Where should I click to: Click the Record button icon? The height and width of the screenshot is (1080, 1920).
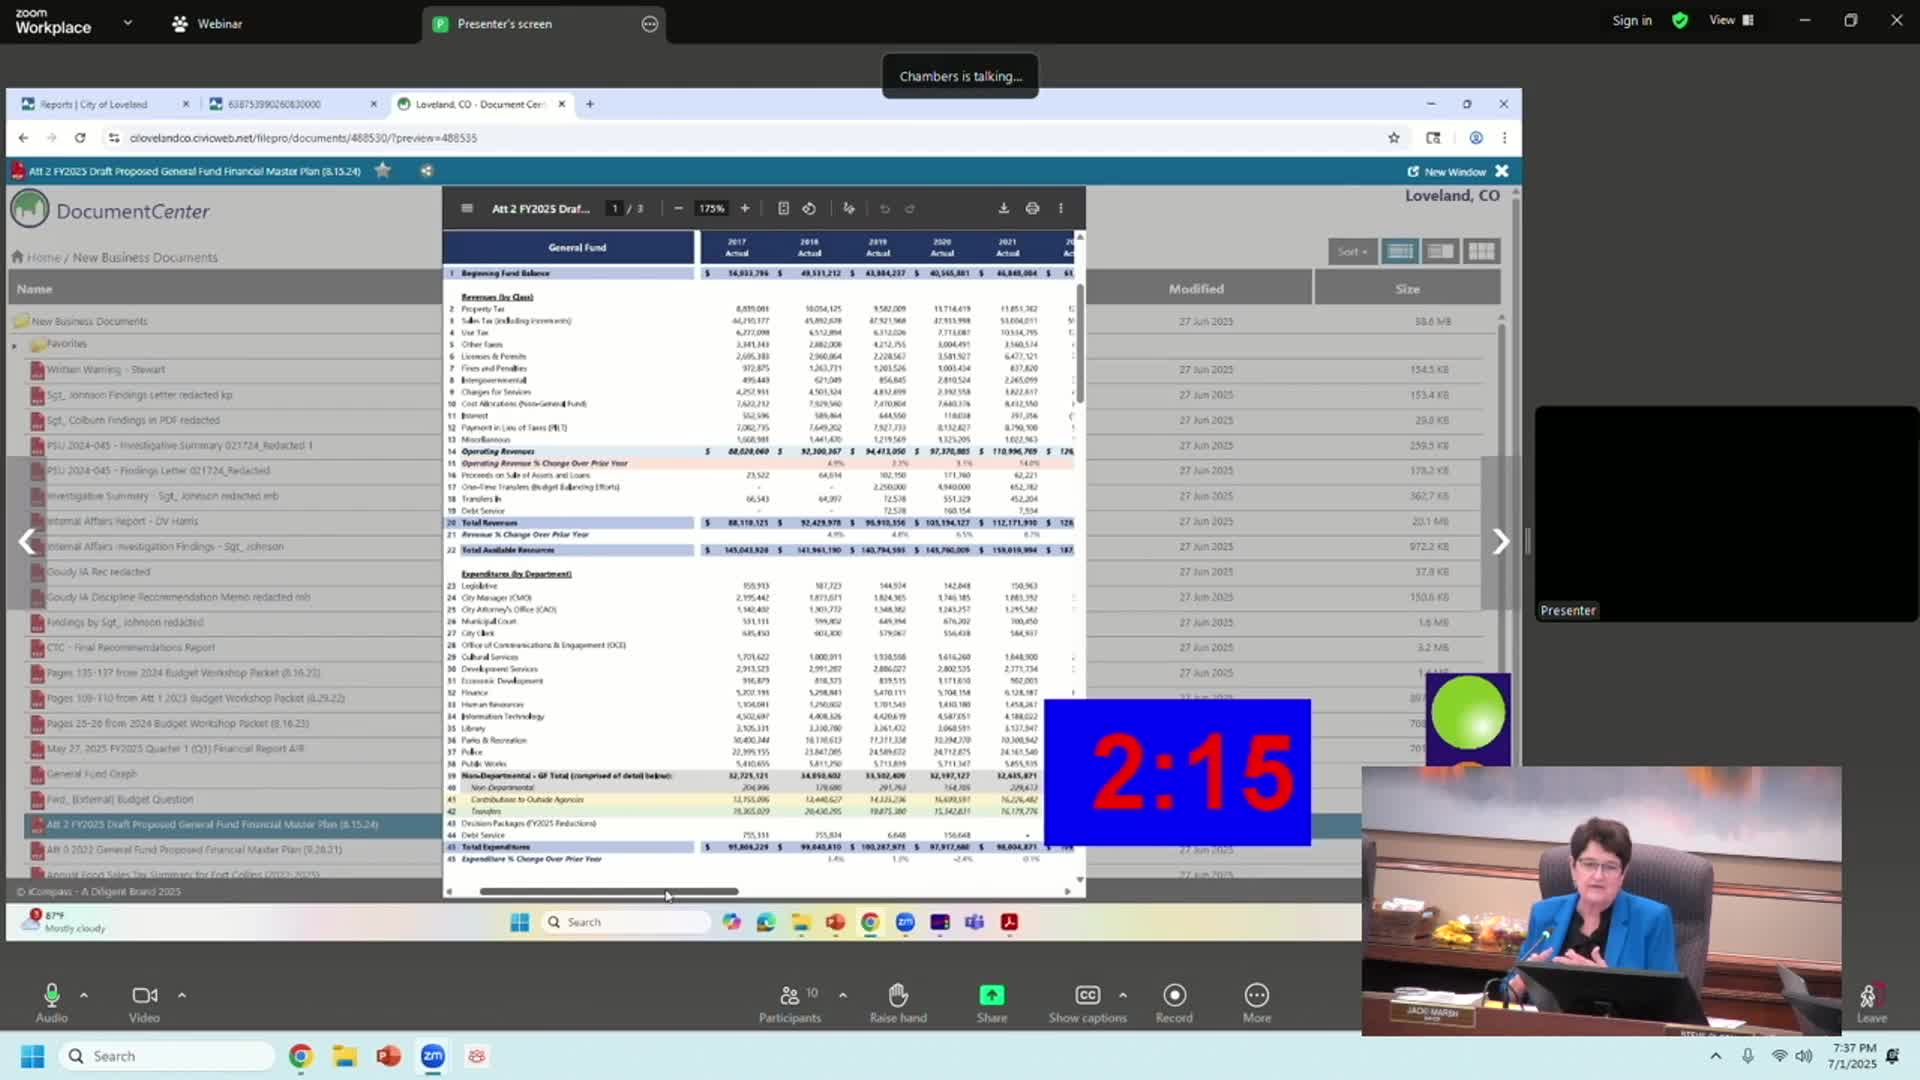[1174, 995]
